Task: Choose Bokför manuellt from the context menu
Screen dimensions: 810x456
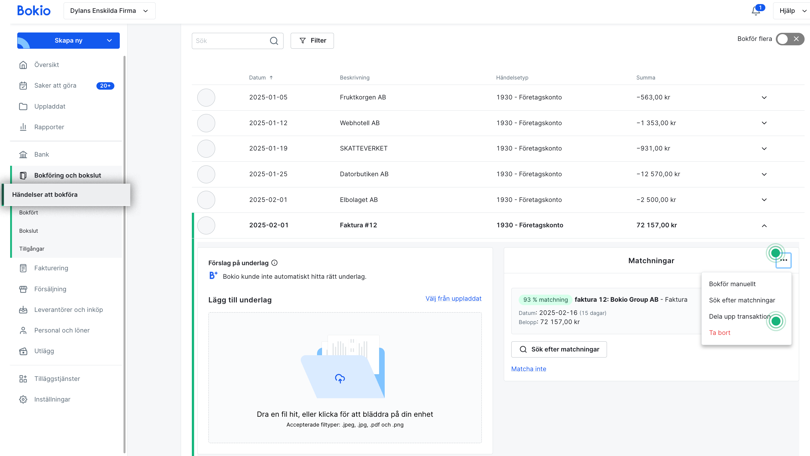Action: (x=732, y=284)
